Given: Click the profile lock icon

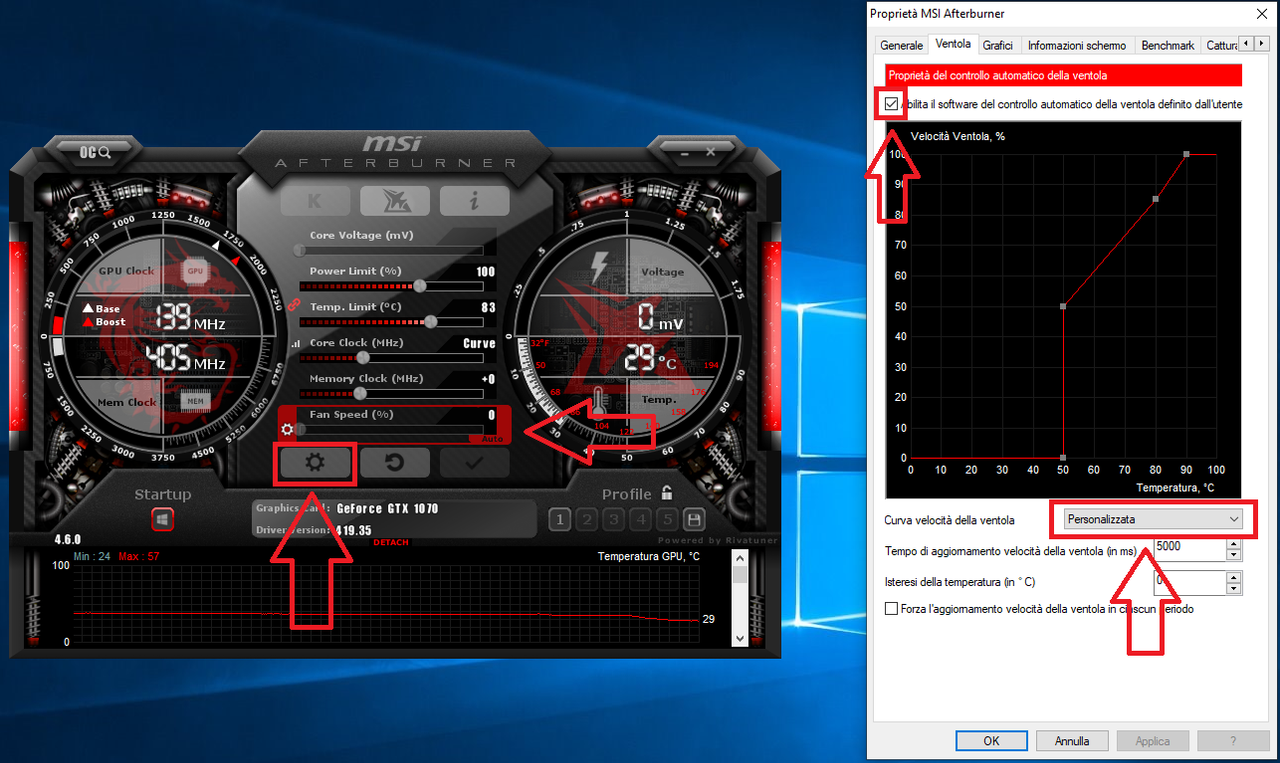Looking at the screenshot, I should click(666, 493).
